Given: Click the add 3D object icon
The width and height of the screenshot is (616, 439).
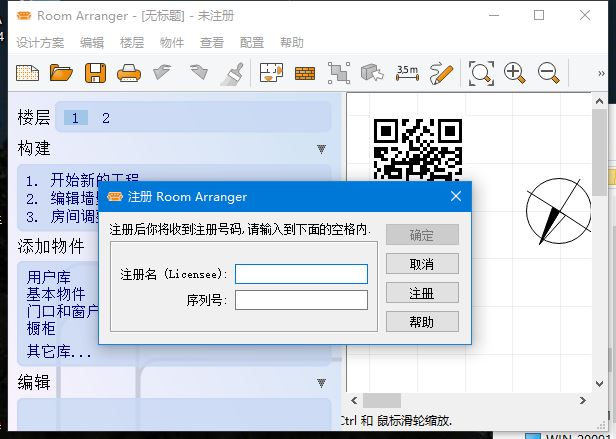Looking at the screenshot, I should [x=372, y=73].
